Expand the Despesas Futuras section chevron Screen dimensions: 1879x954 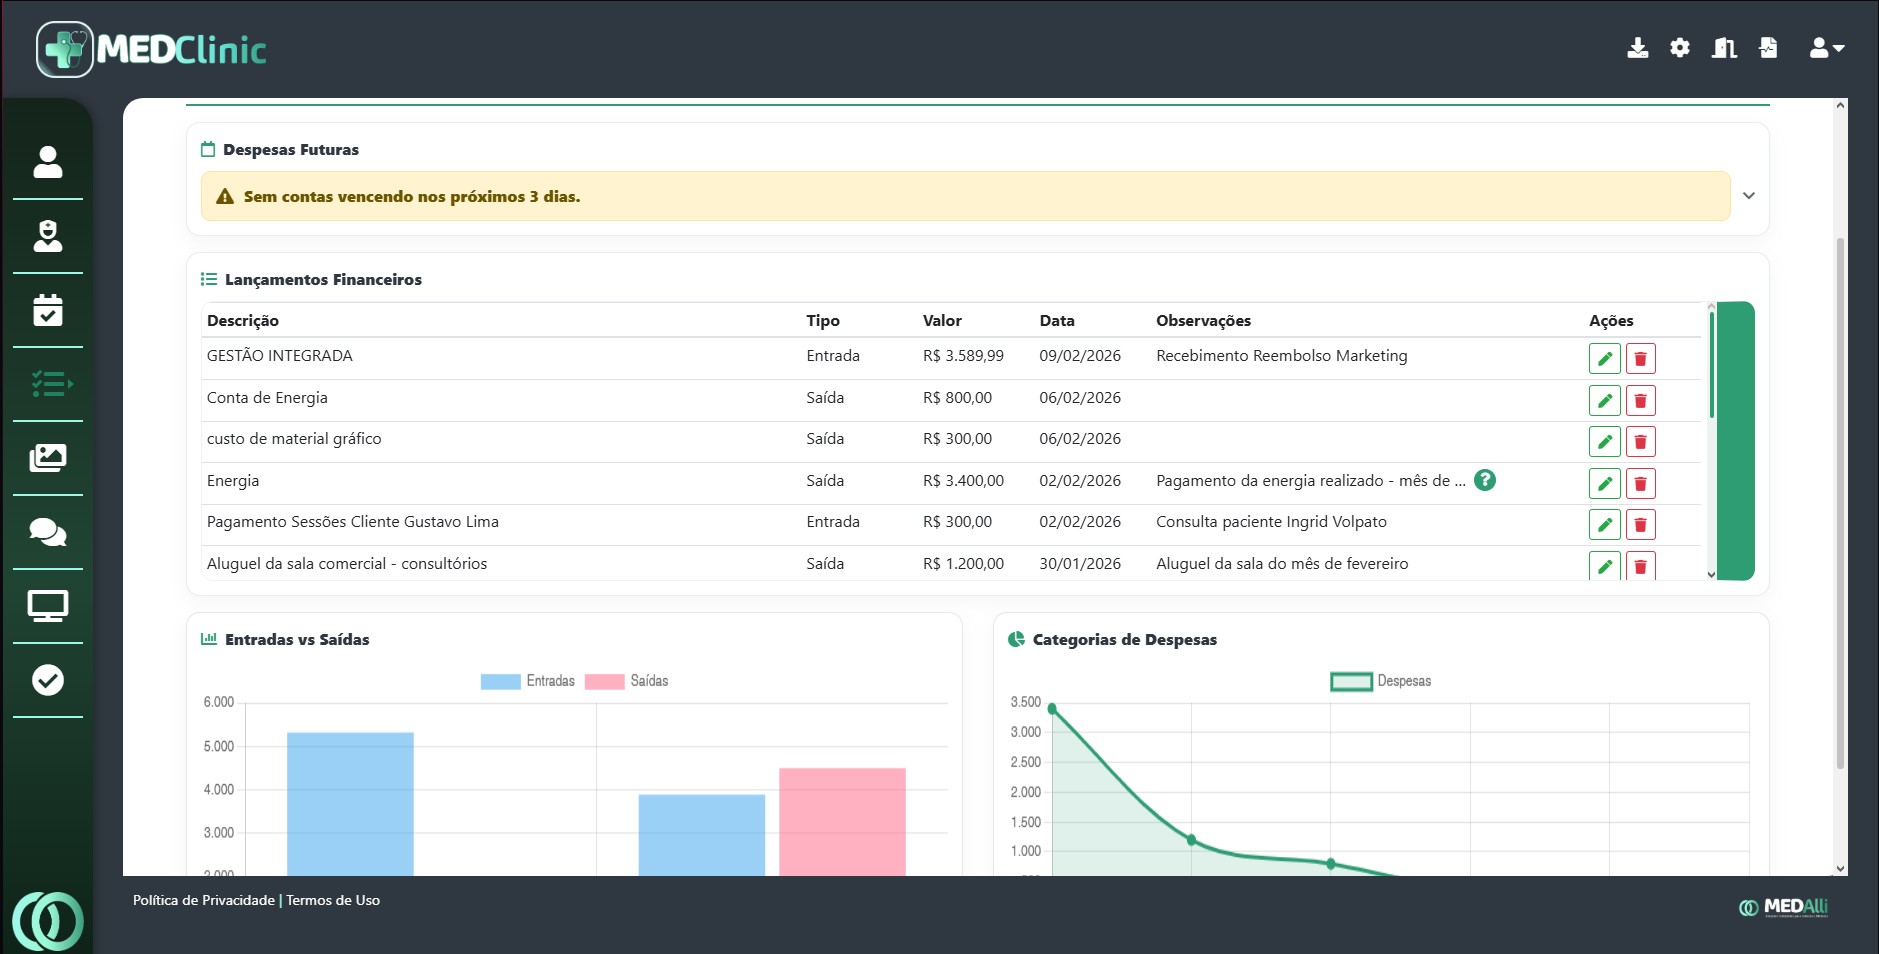coord(1748,196)
